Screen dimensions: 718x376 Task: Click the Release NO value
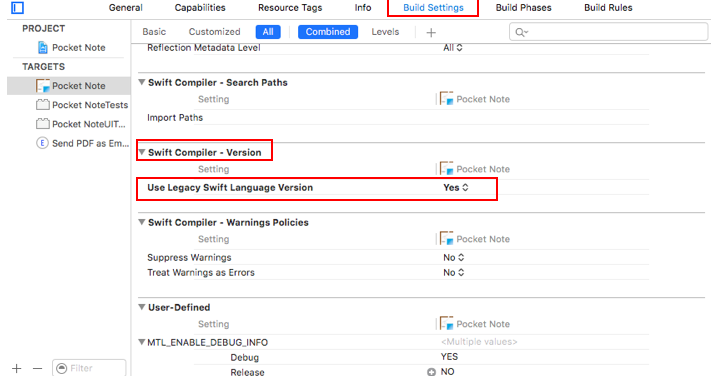[x=447, y=371]
